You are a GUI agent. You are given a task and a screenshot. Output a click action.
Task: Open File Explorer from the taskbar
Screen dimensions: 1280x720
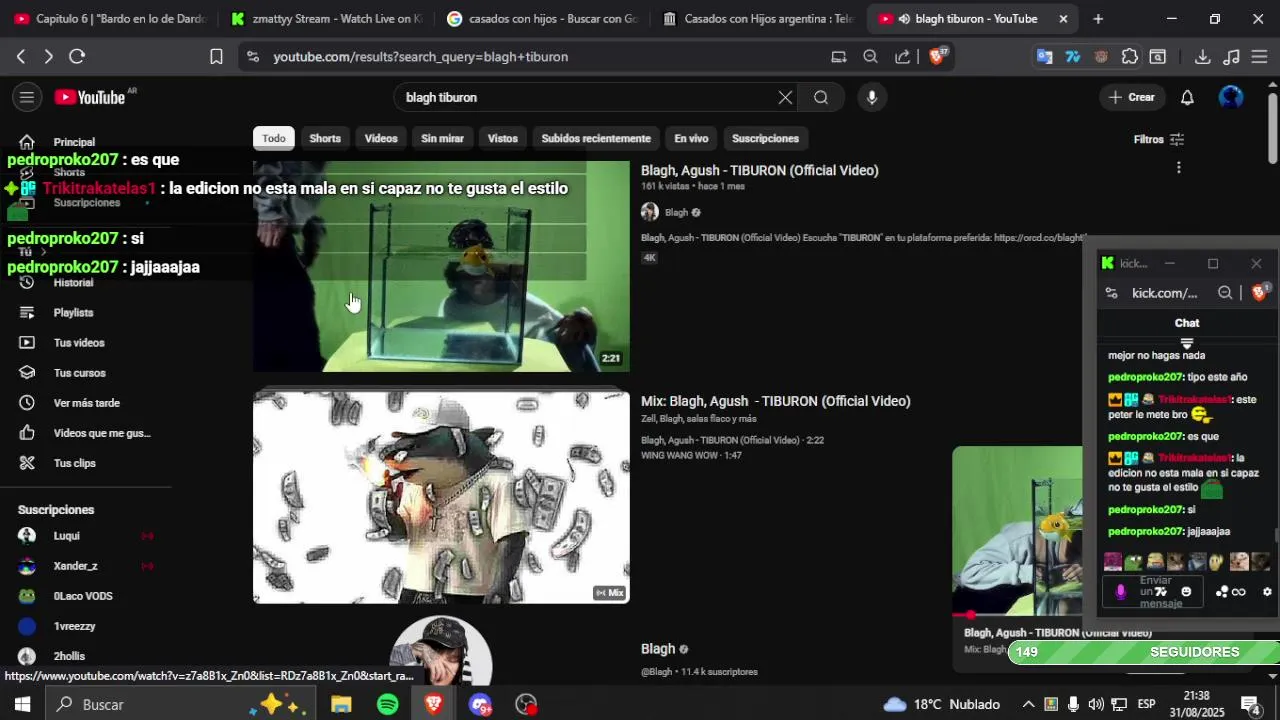tap(341, 705)
